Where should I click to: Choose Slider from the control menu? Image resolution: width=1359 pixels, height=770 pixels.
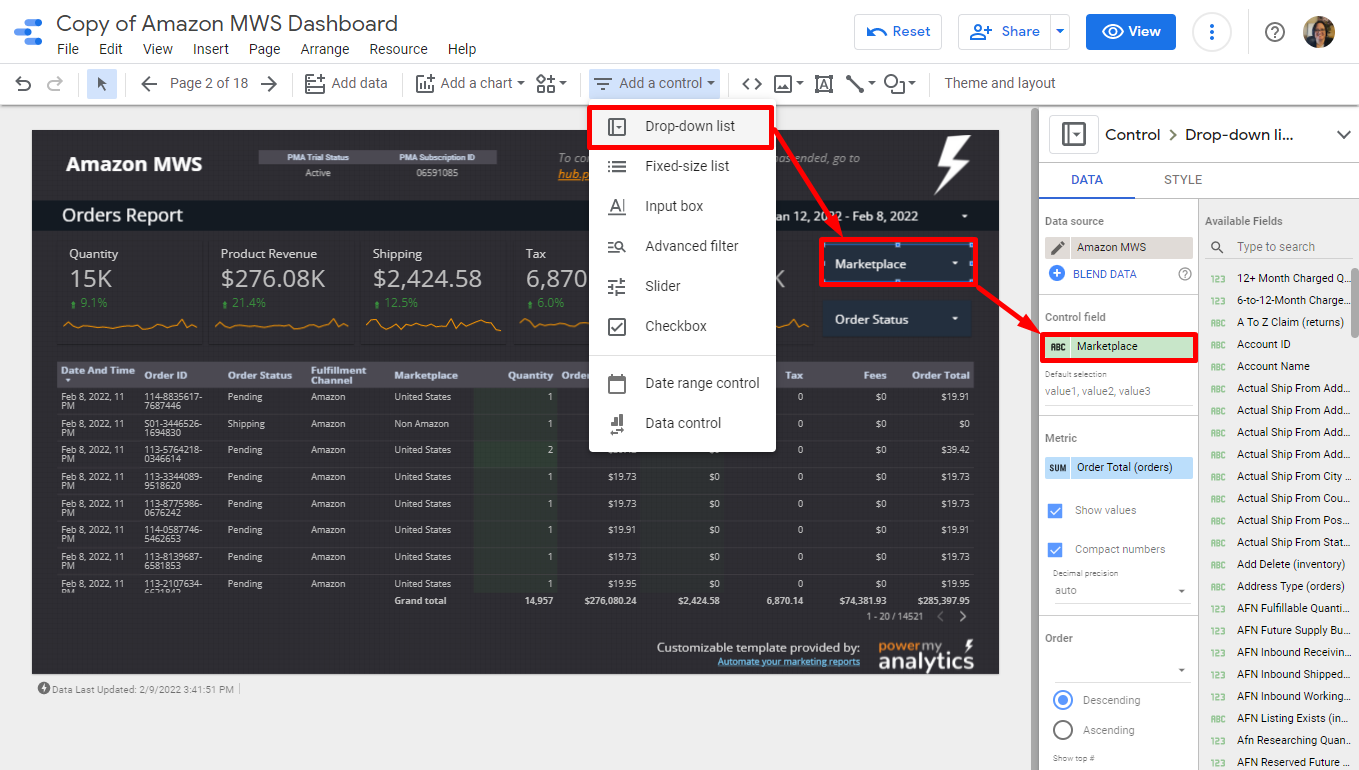pyautogui.click(x=662, y=286)
